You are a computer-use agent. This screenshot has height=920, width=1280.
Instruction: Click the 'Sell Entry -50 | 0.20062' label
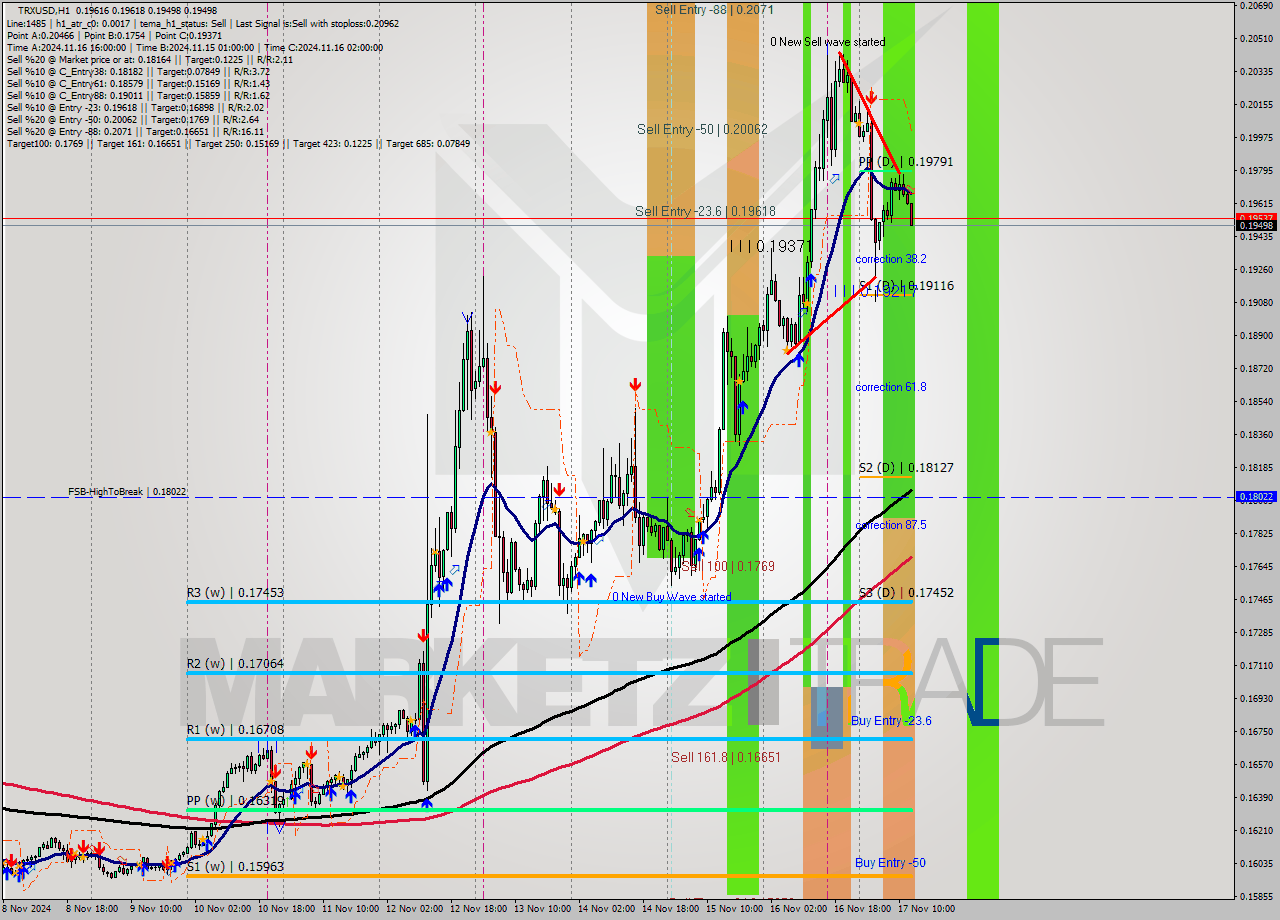(702, 129)
